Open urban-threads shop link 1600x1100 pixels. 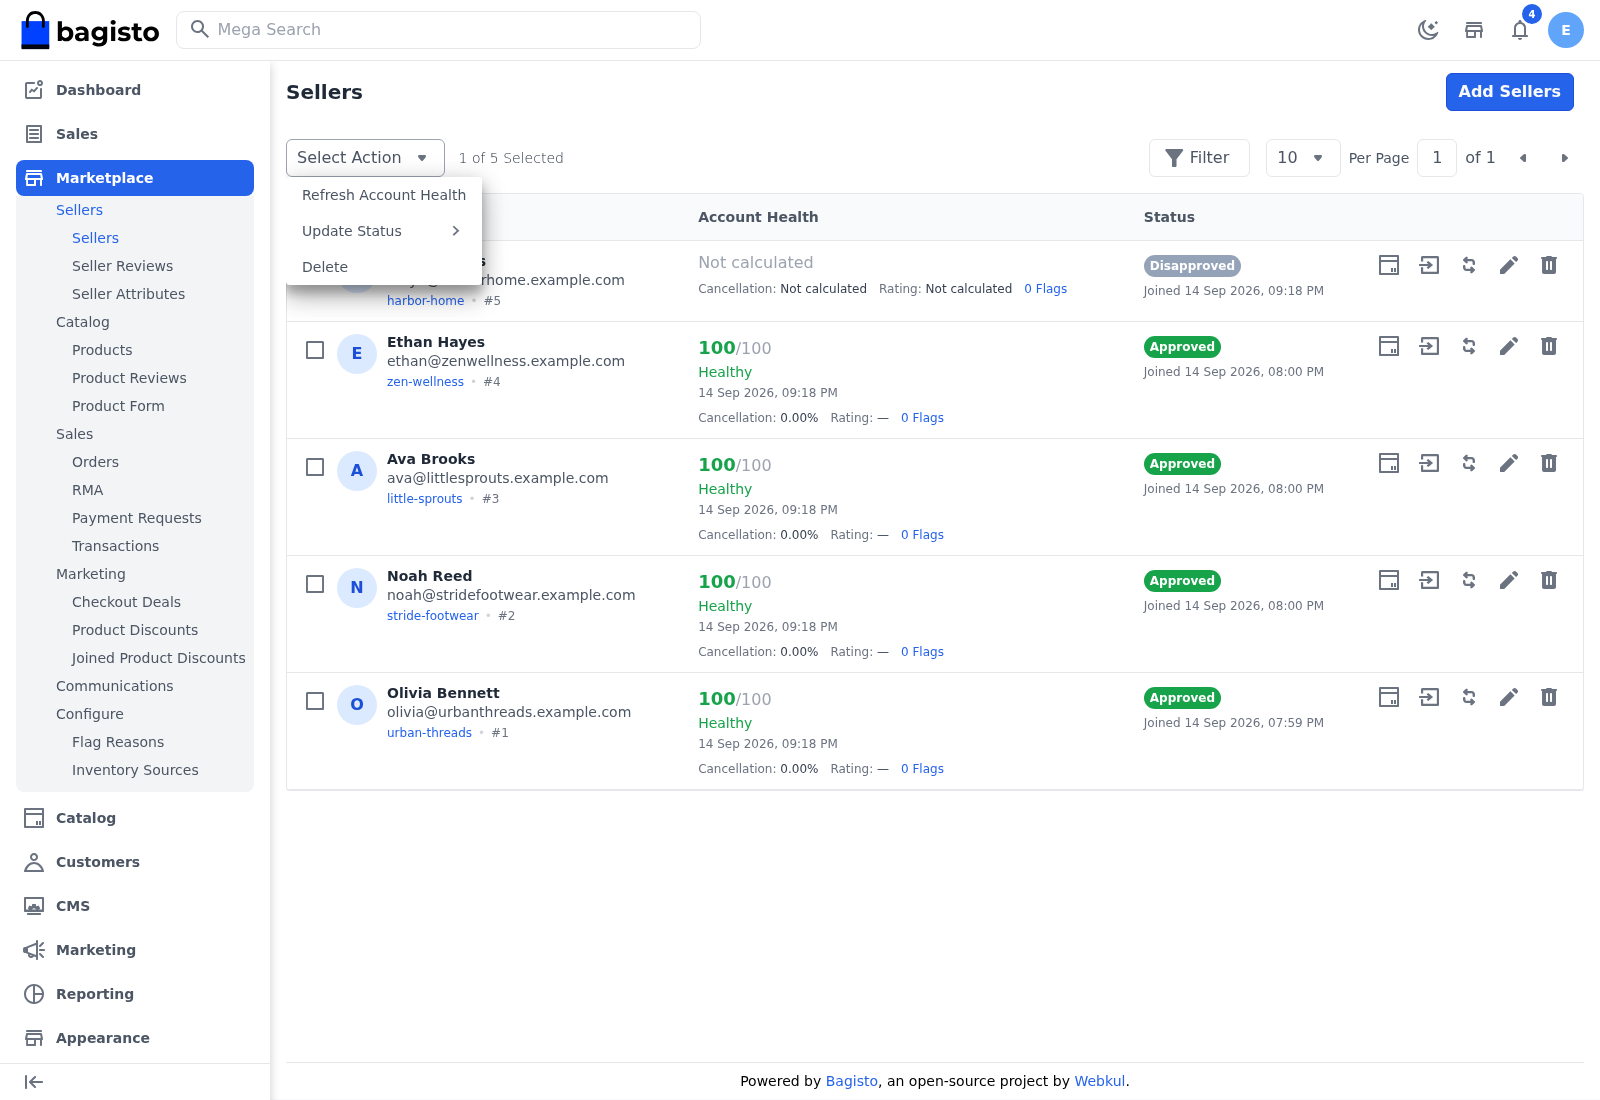[x=429, y=733]
